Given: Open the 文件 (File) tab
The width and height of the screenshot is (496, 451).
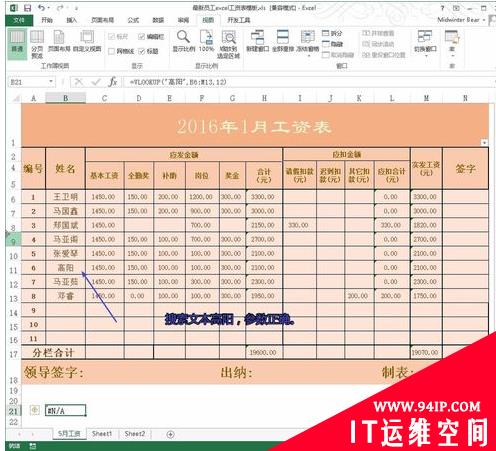Looking at the screenshot, I should click(19, 20).
